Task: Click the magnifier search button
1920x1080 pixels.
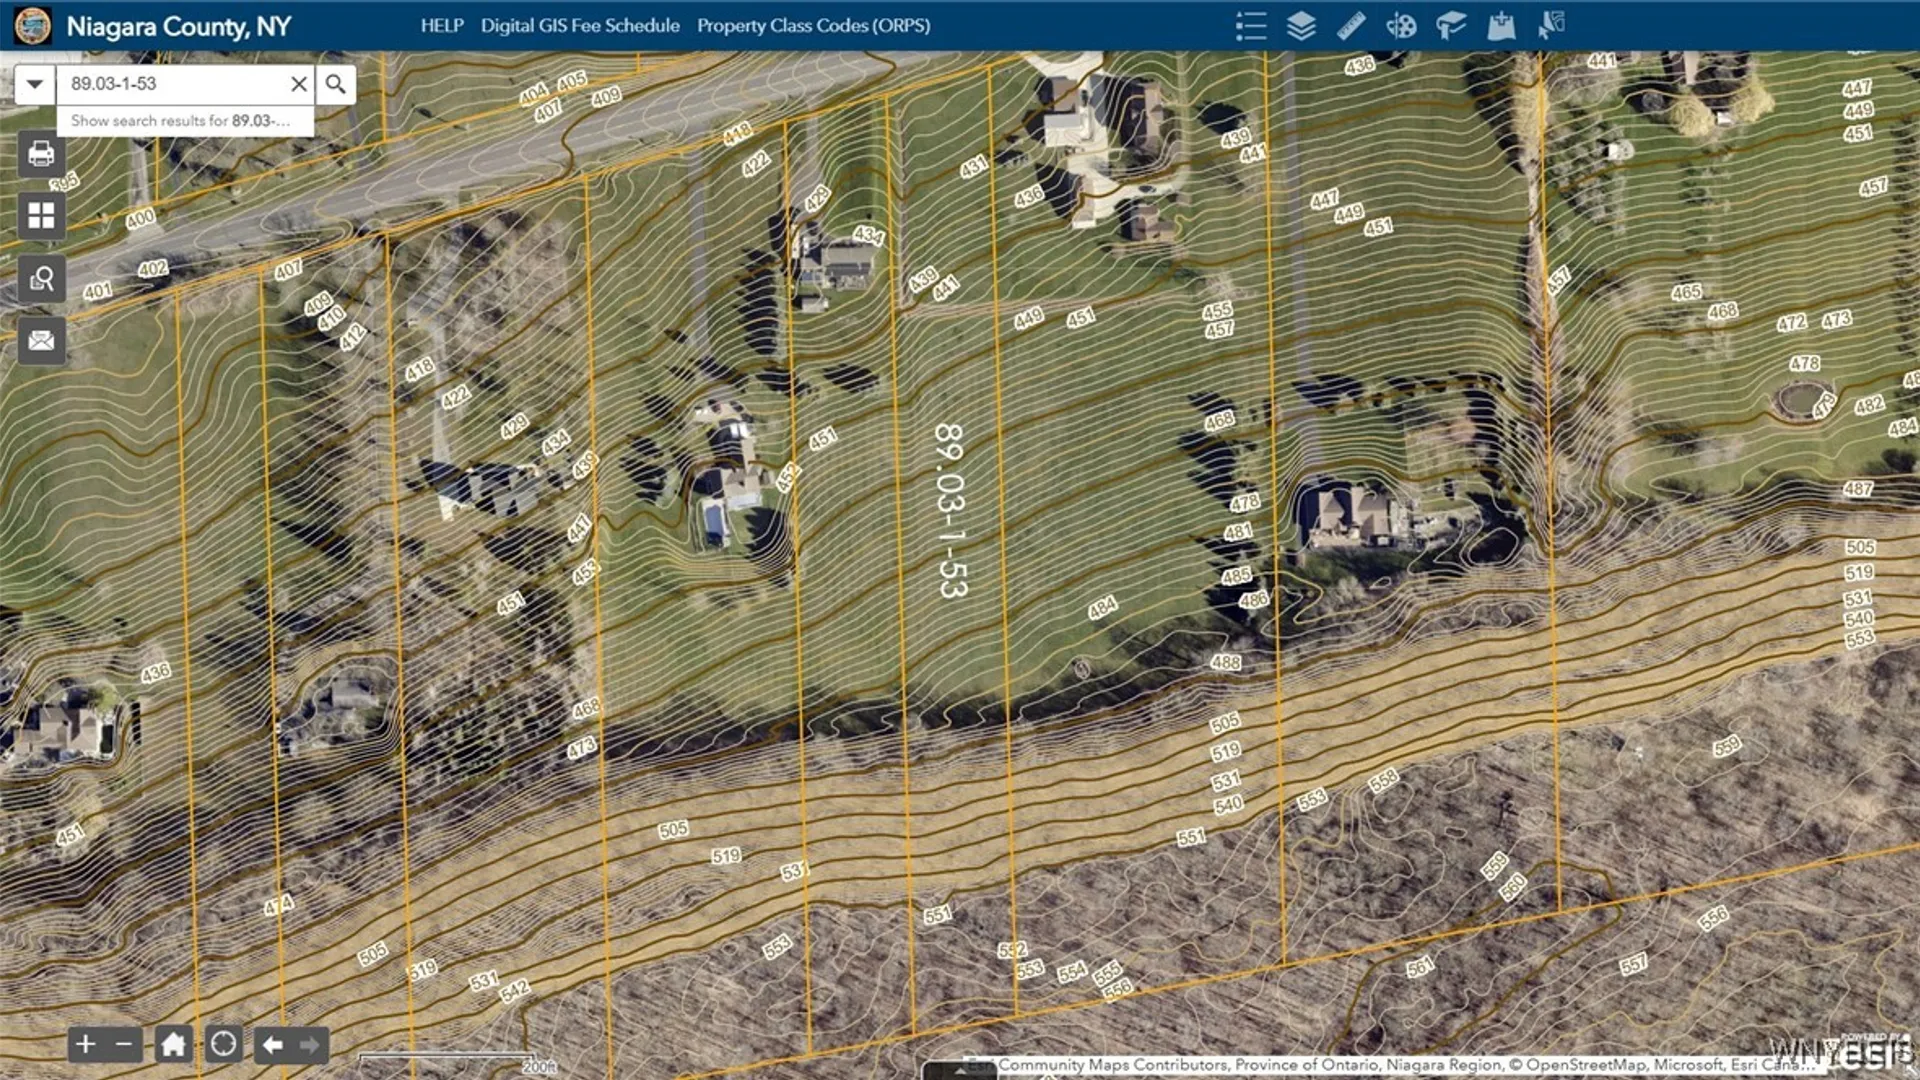Action: (x=336, y=84)
